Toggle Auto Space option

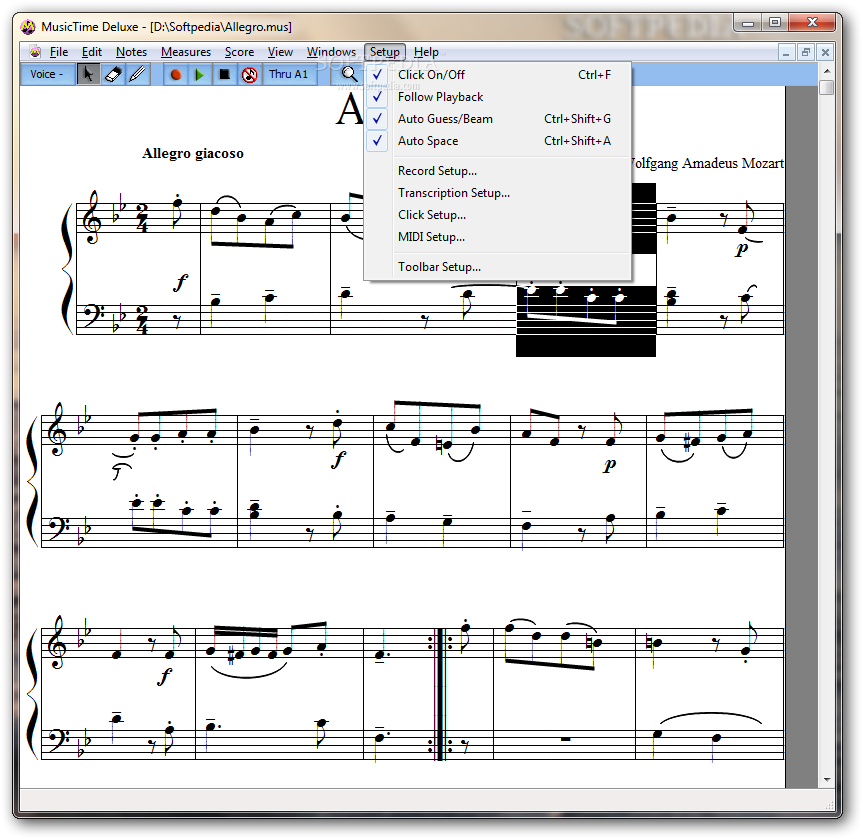(498, 141)
